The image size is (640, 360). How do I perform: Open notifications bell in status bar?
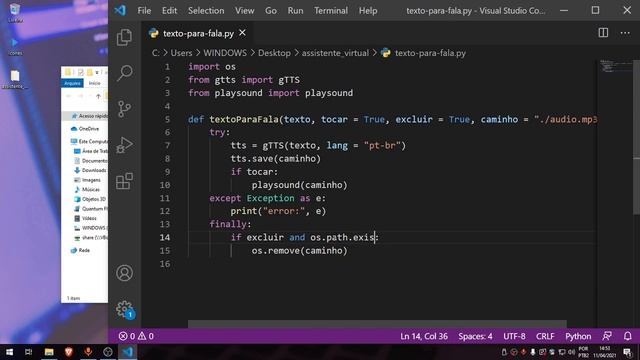pos(628,336)
